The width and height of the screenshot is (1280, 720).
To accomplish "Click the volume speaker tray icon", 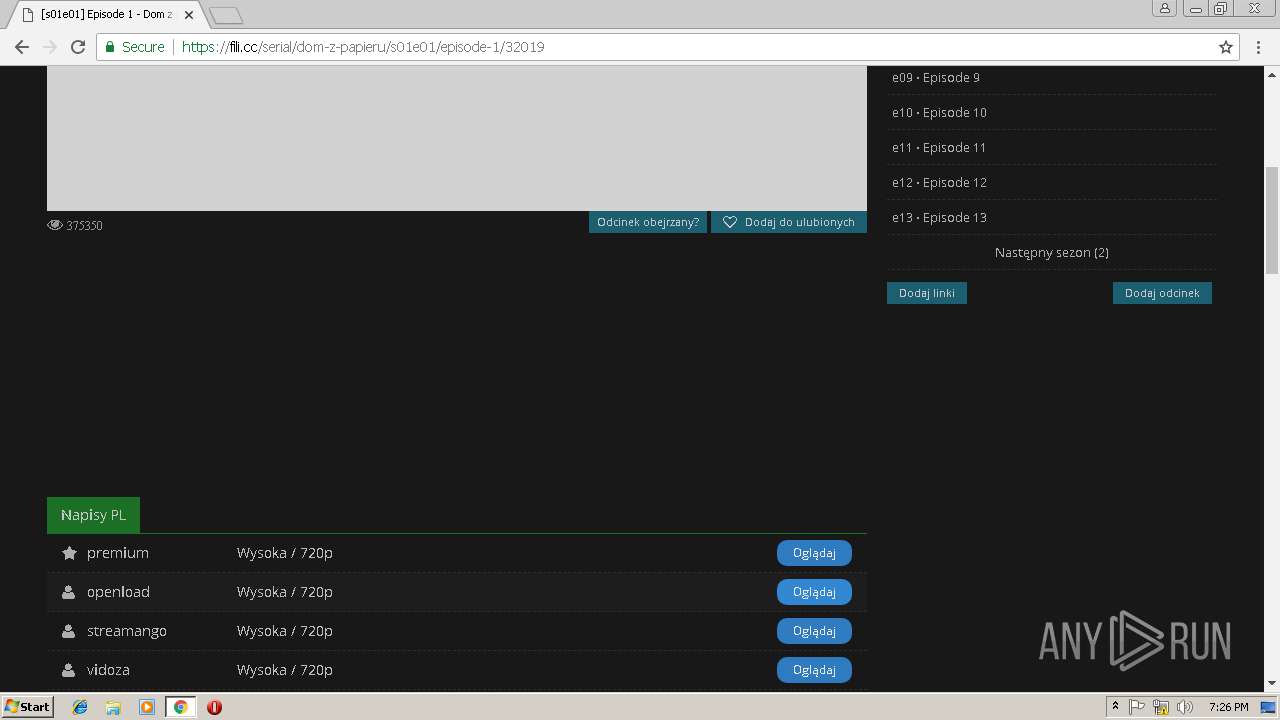I will click(1185, 707).
